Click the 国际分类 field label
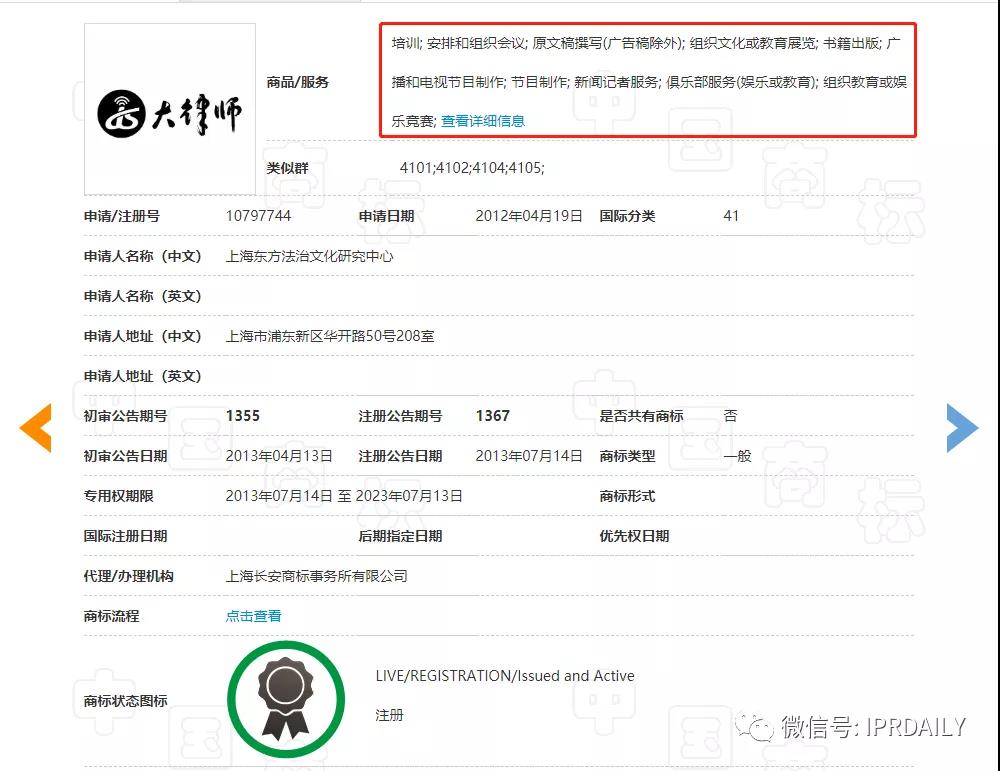 click(627, 216)
